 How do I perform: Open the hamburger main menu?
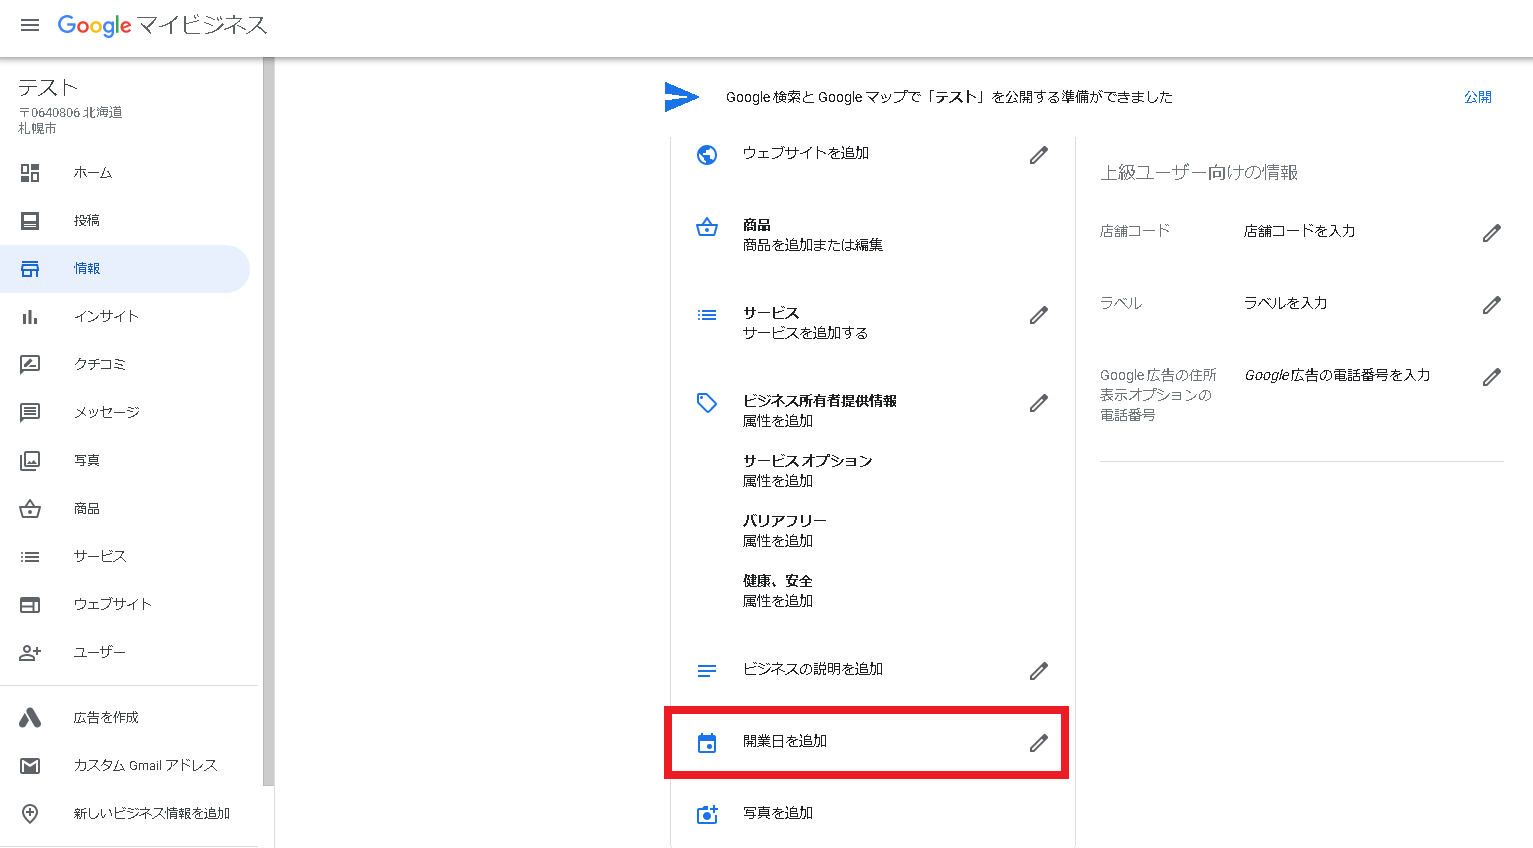pyautogui.click(x=30, y=25)
